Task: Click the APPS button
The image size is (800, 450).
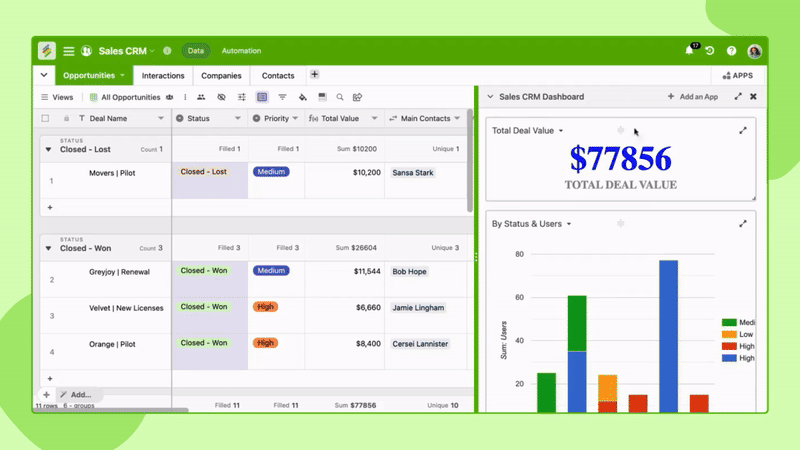Action: [738, 76]
